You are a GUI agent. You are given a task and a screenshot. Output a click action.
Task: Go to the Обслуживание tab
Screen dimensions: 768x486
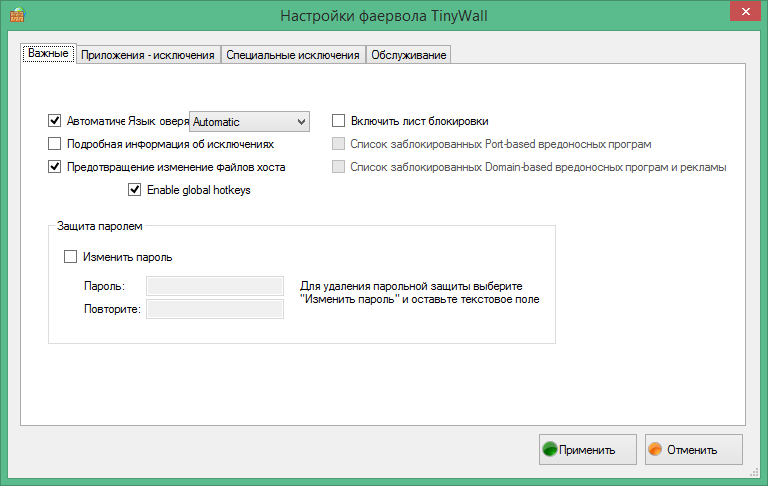tap(408, 55)
